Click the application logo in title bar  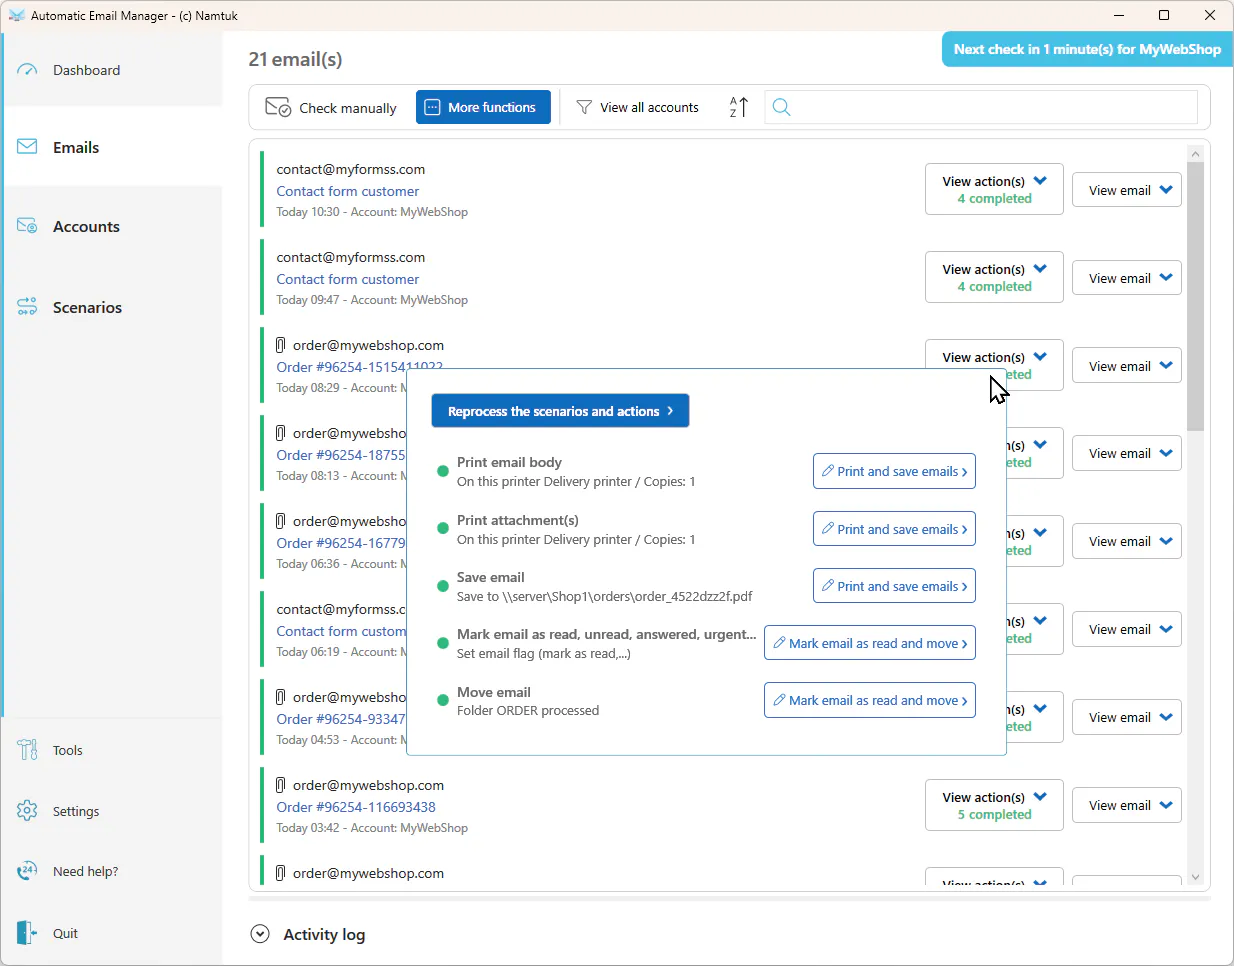[16, 15]
